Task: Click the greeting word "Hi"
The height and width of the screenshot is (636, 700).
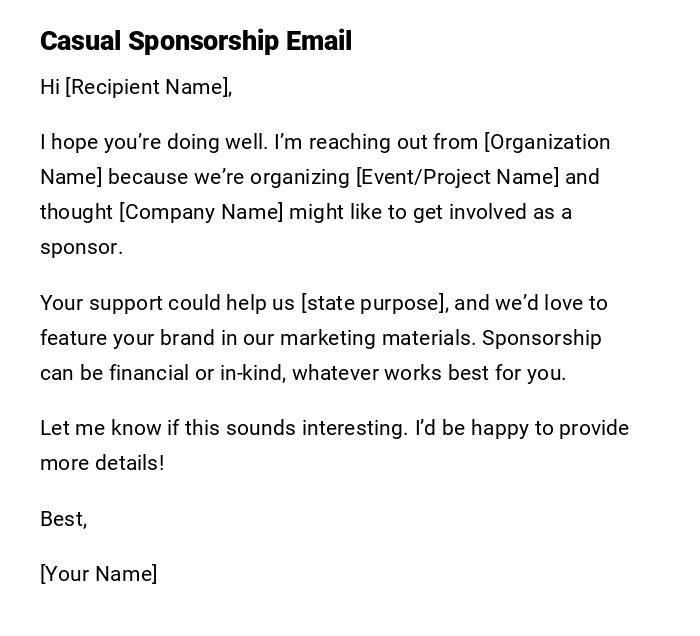Action: click(x=50, y=87)
